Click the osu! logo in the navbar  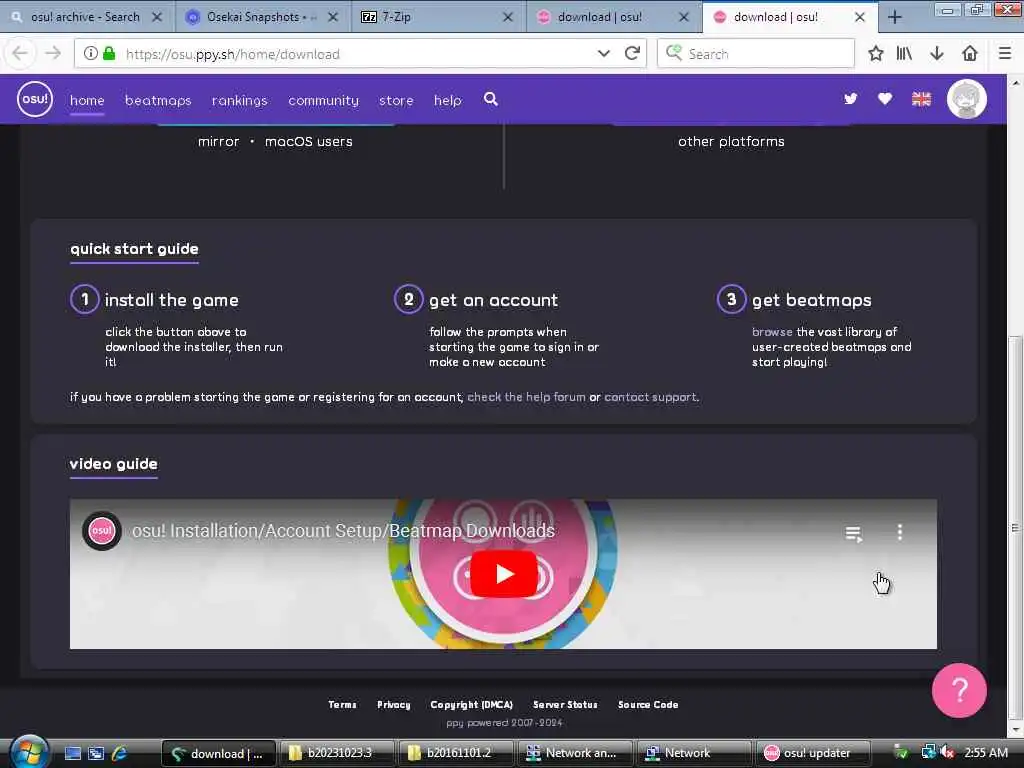point(35,99)
